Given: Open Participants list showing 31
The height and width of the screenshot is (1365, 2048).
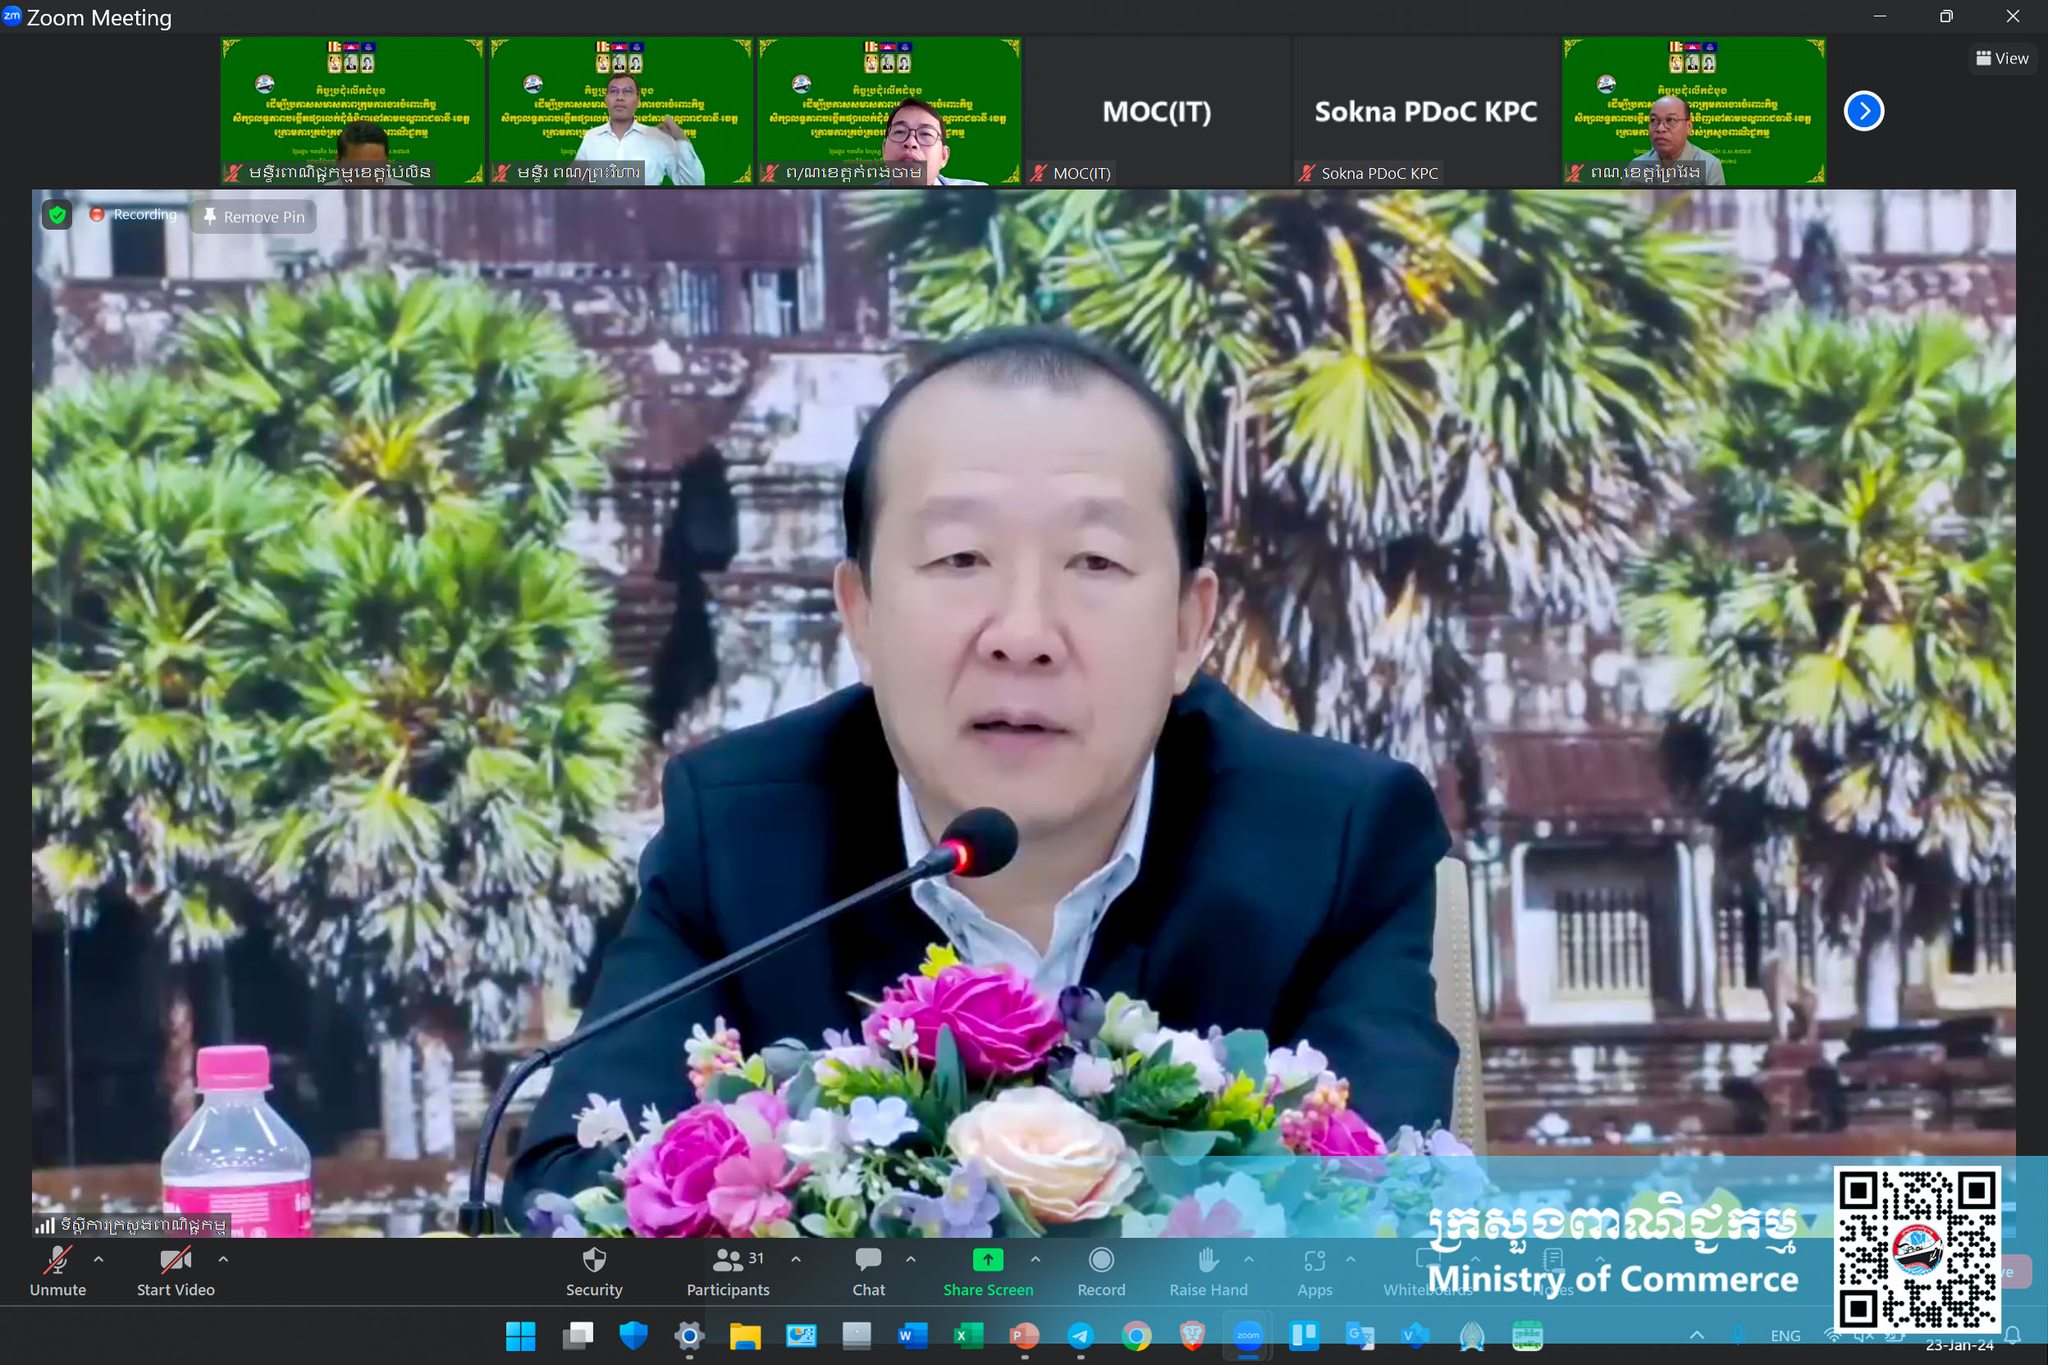Looking at the screenshot, I should coord(728,1262).
